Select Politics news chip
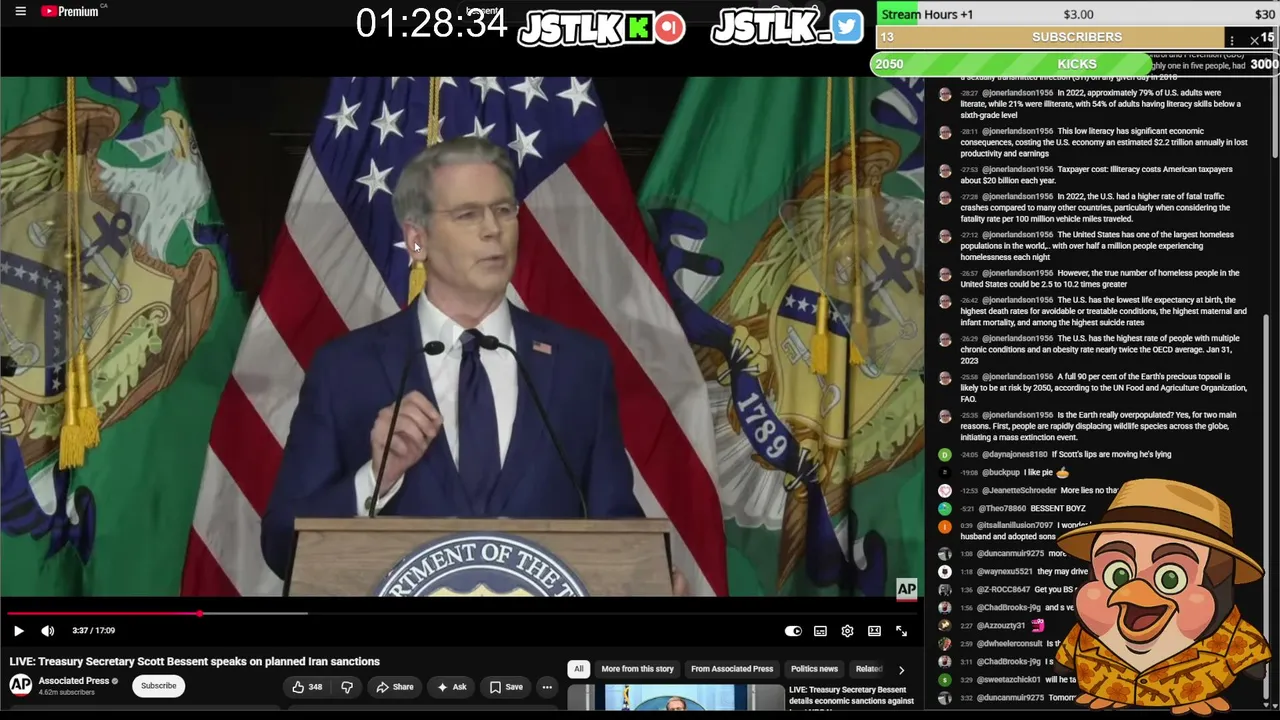Screen dimensions: 1280x720 [x=814, y=669]
